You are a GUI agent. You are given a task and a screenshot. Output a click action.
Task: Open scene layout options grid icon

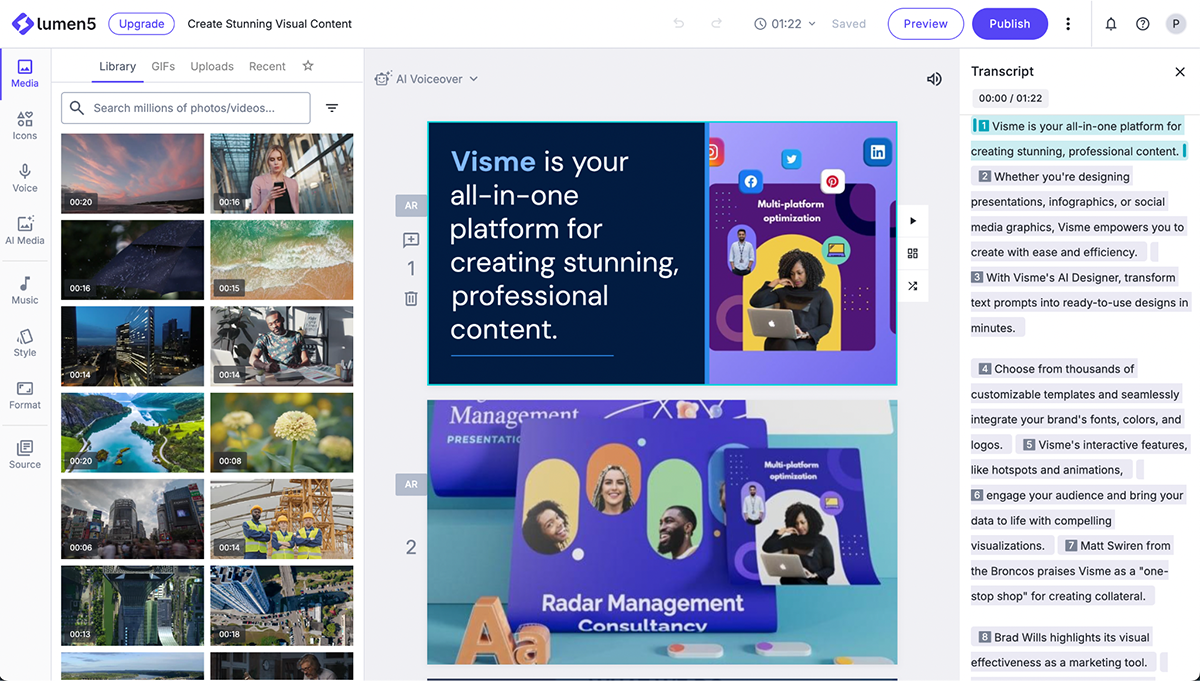click(912, 253)
